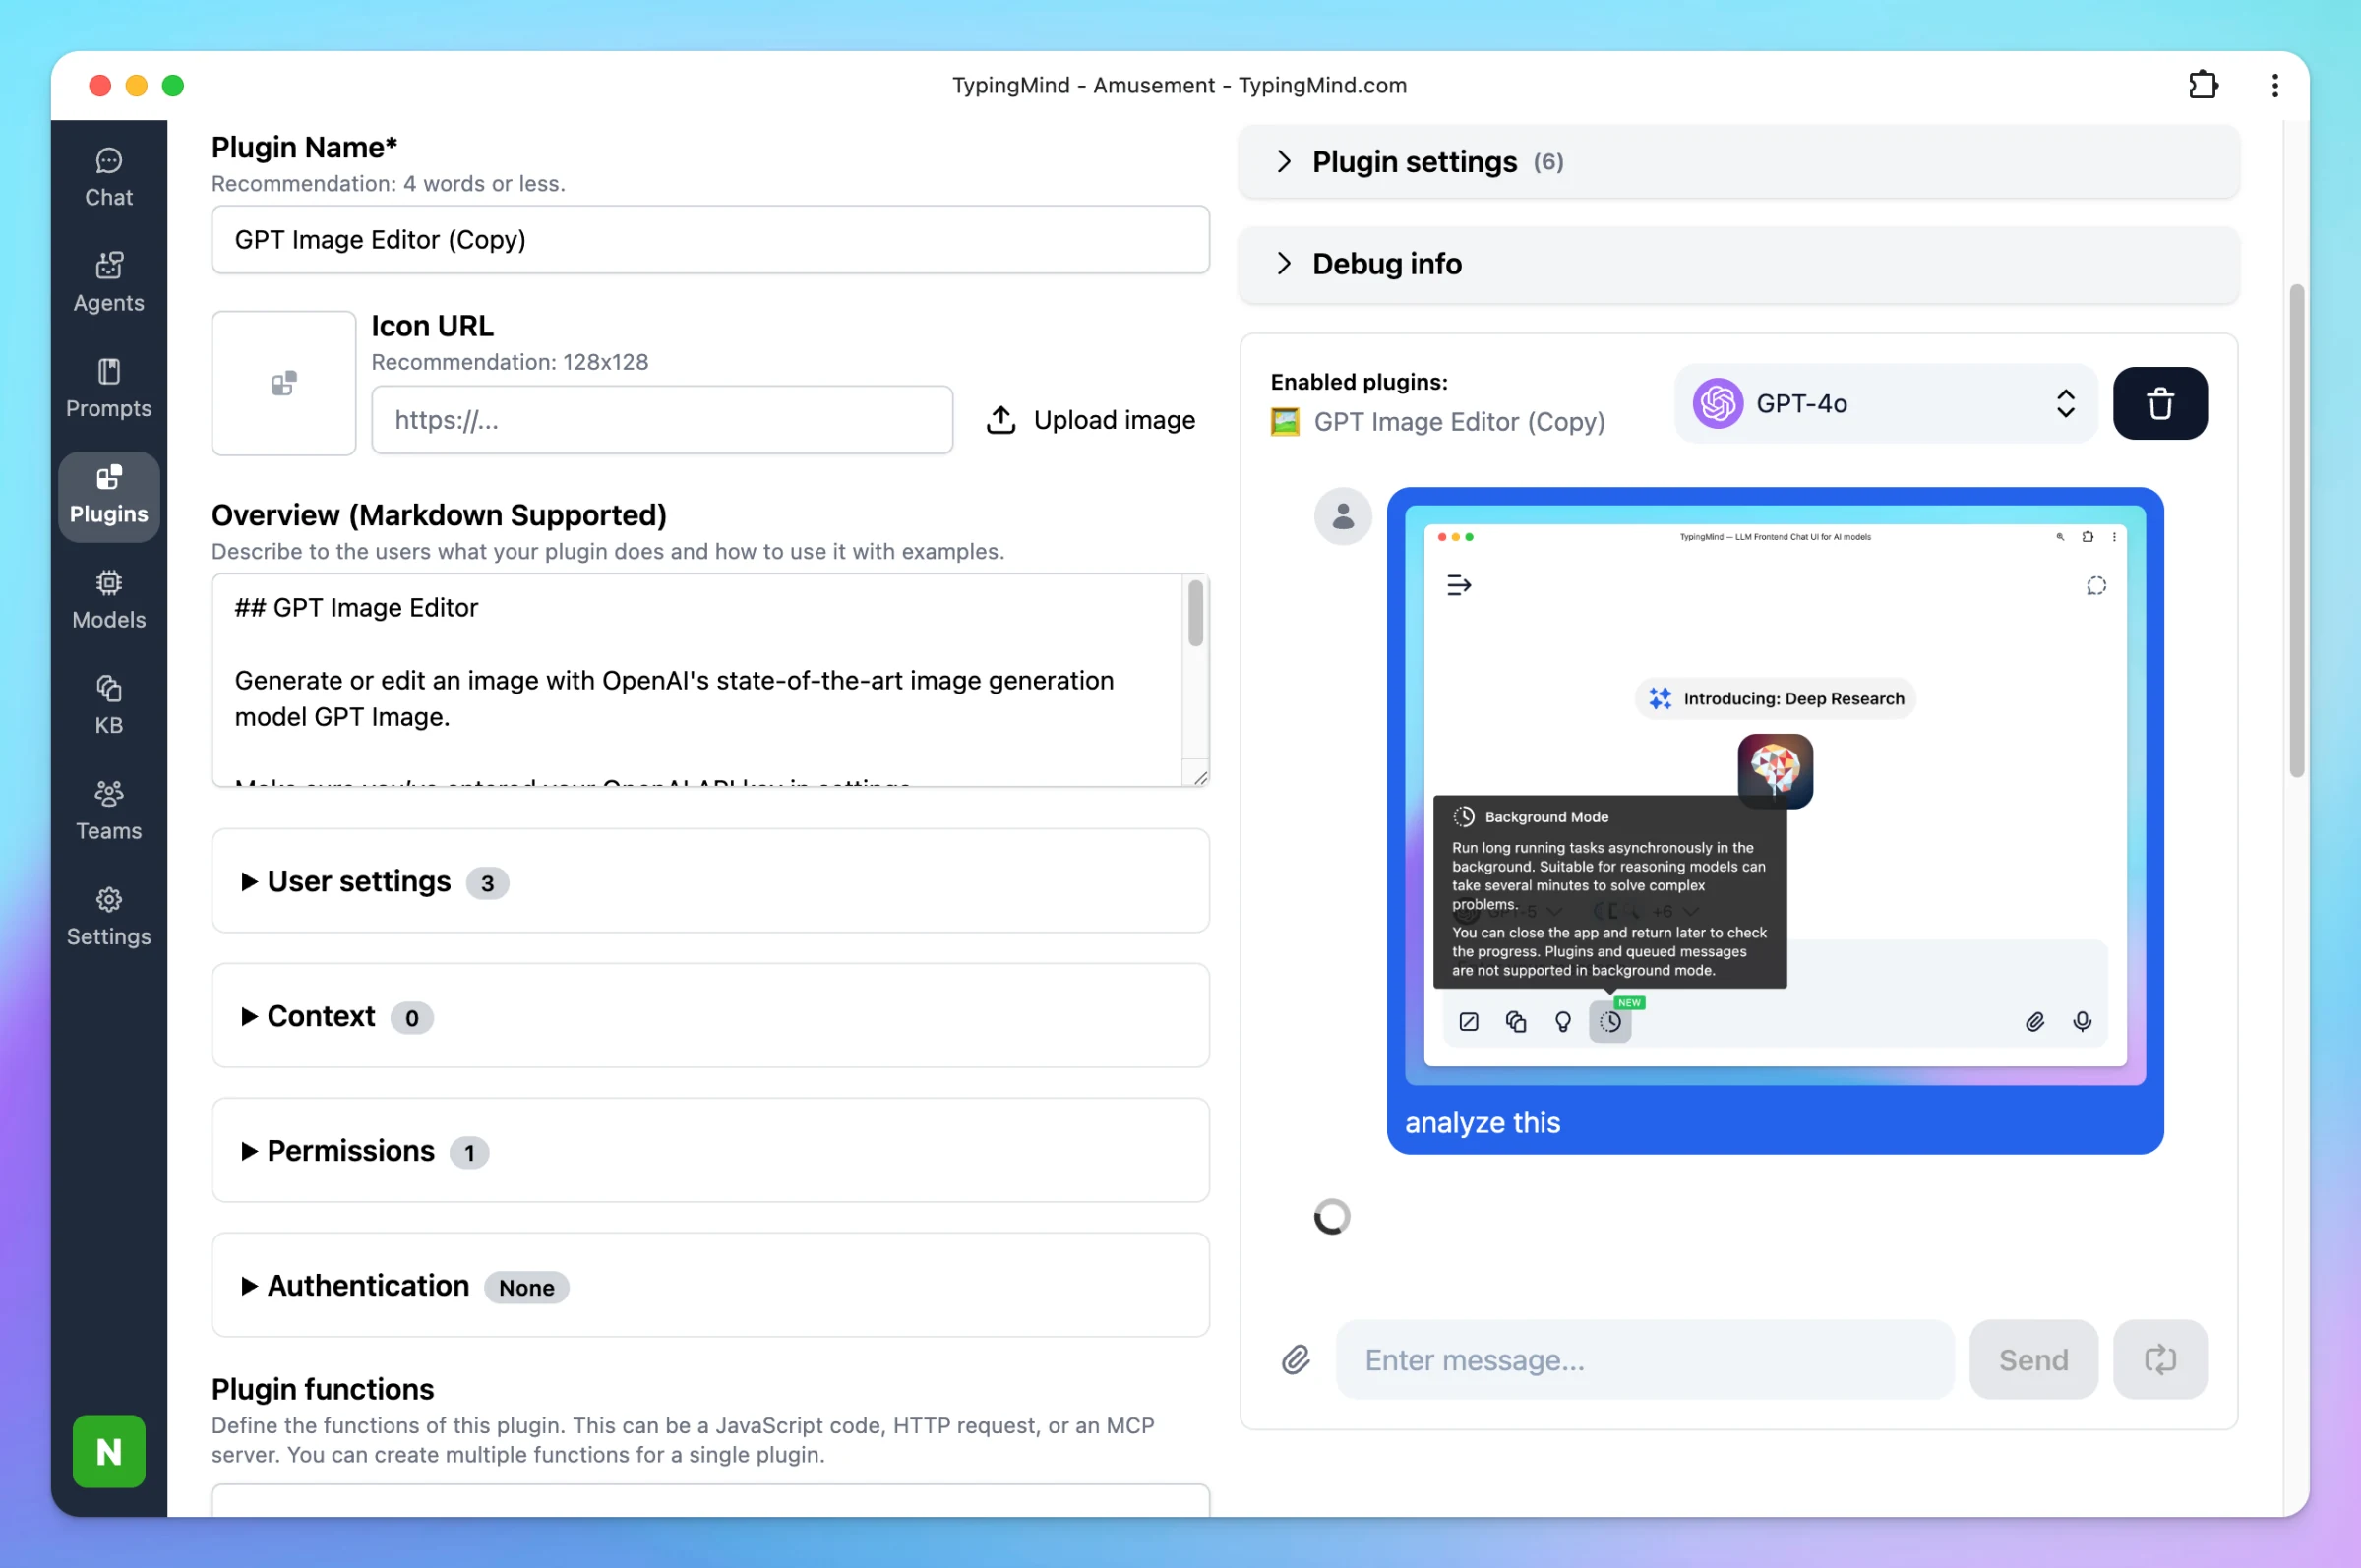Expand the Authentication section
The height and width of the screenshot is (1568, 2361).
[x=710, y=1286]
